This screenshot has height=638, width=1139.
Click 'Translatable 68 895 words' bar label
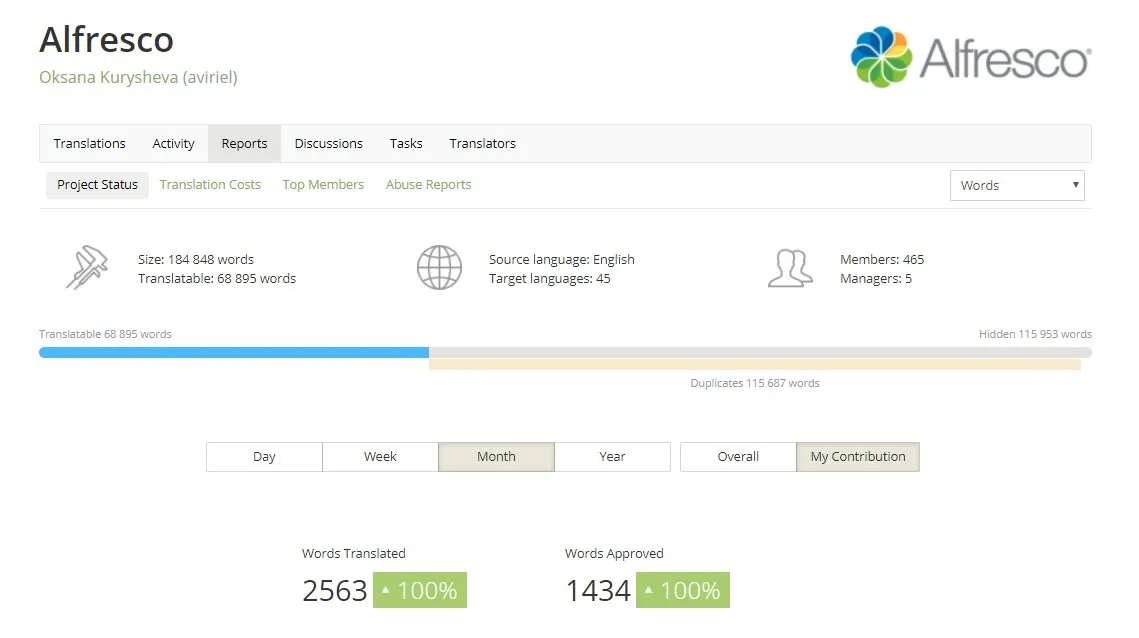(105, 334)
